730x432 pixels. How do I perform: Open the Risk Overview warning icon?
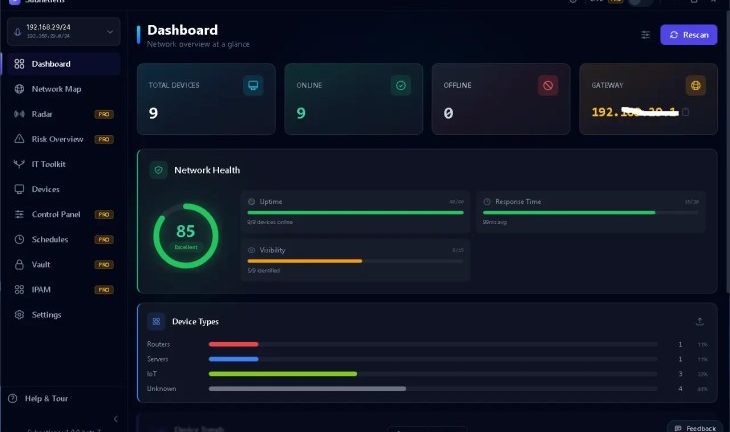click(x=19, y=139)
